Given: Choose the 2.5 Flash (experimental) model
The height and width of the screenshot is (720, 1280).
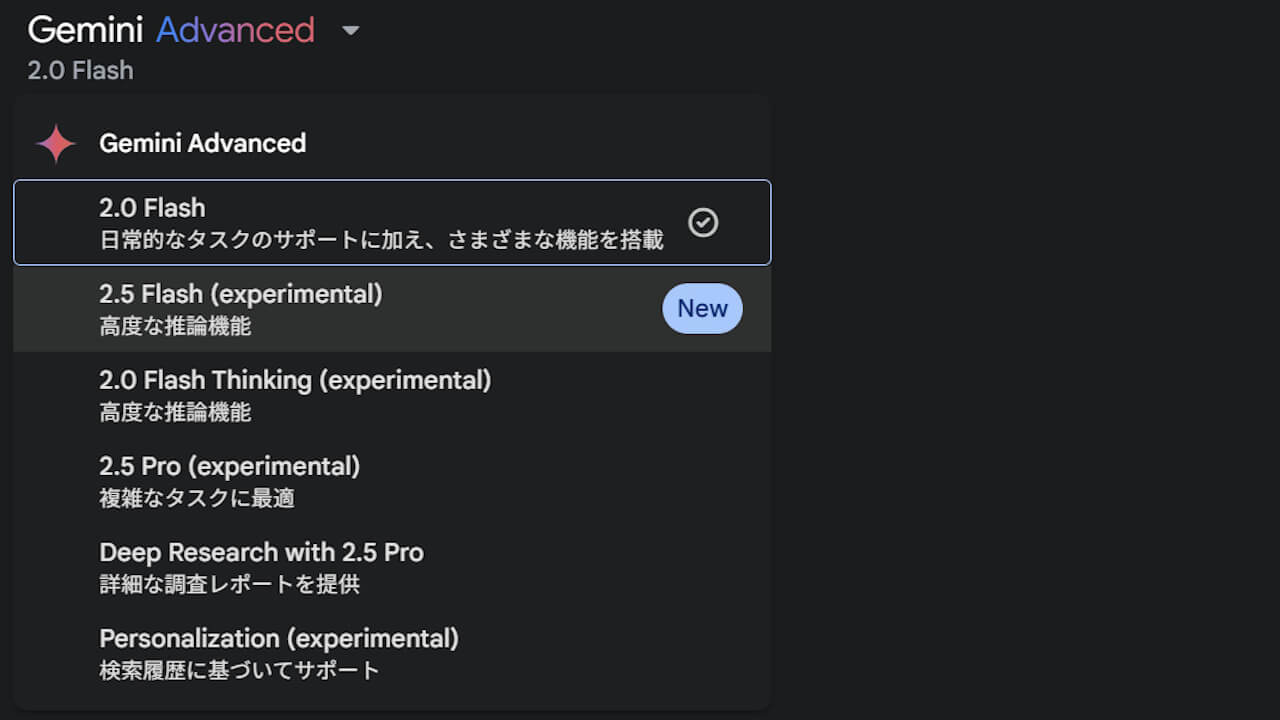Looking at the screenshot, I should click(x=392, y=309).
